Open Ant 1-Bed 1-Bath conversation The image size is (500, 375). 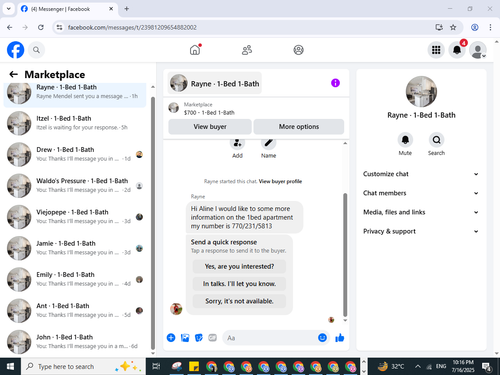[x=75, y=311]
